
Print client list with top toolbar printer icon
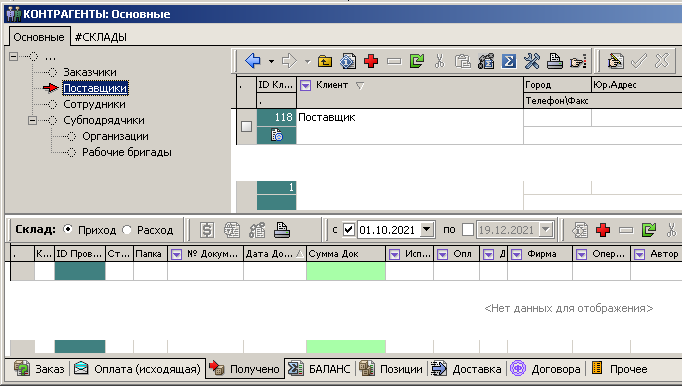click(x=555, y=61)
